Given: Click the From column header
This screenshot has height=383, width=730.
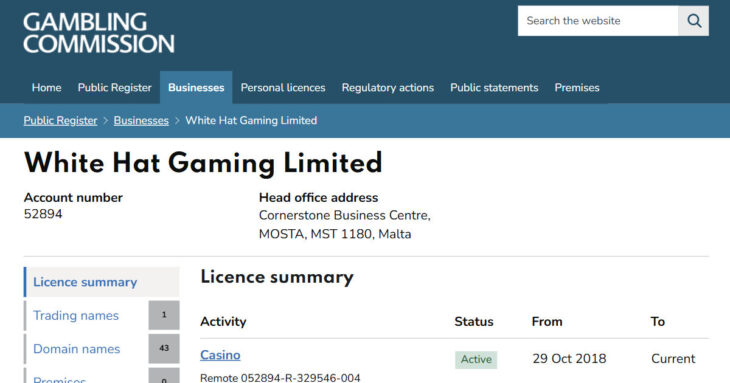Looking at the screenshot, I should click(547, 322).
